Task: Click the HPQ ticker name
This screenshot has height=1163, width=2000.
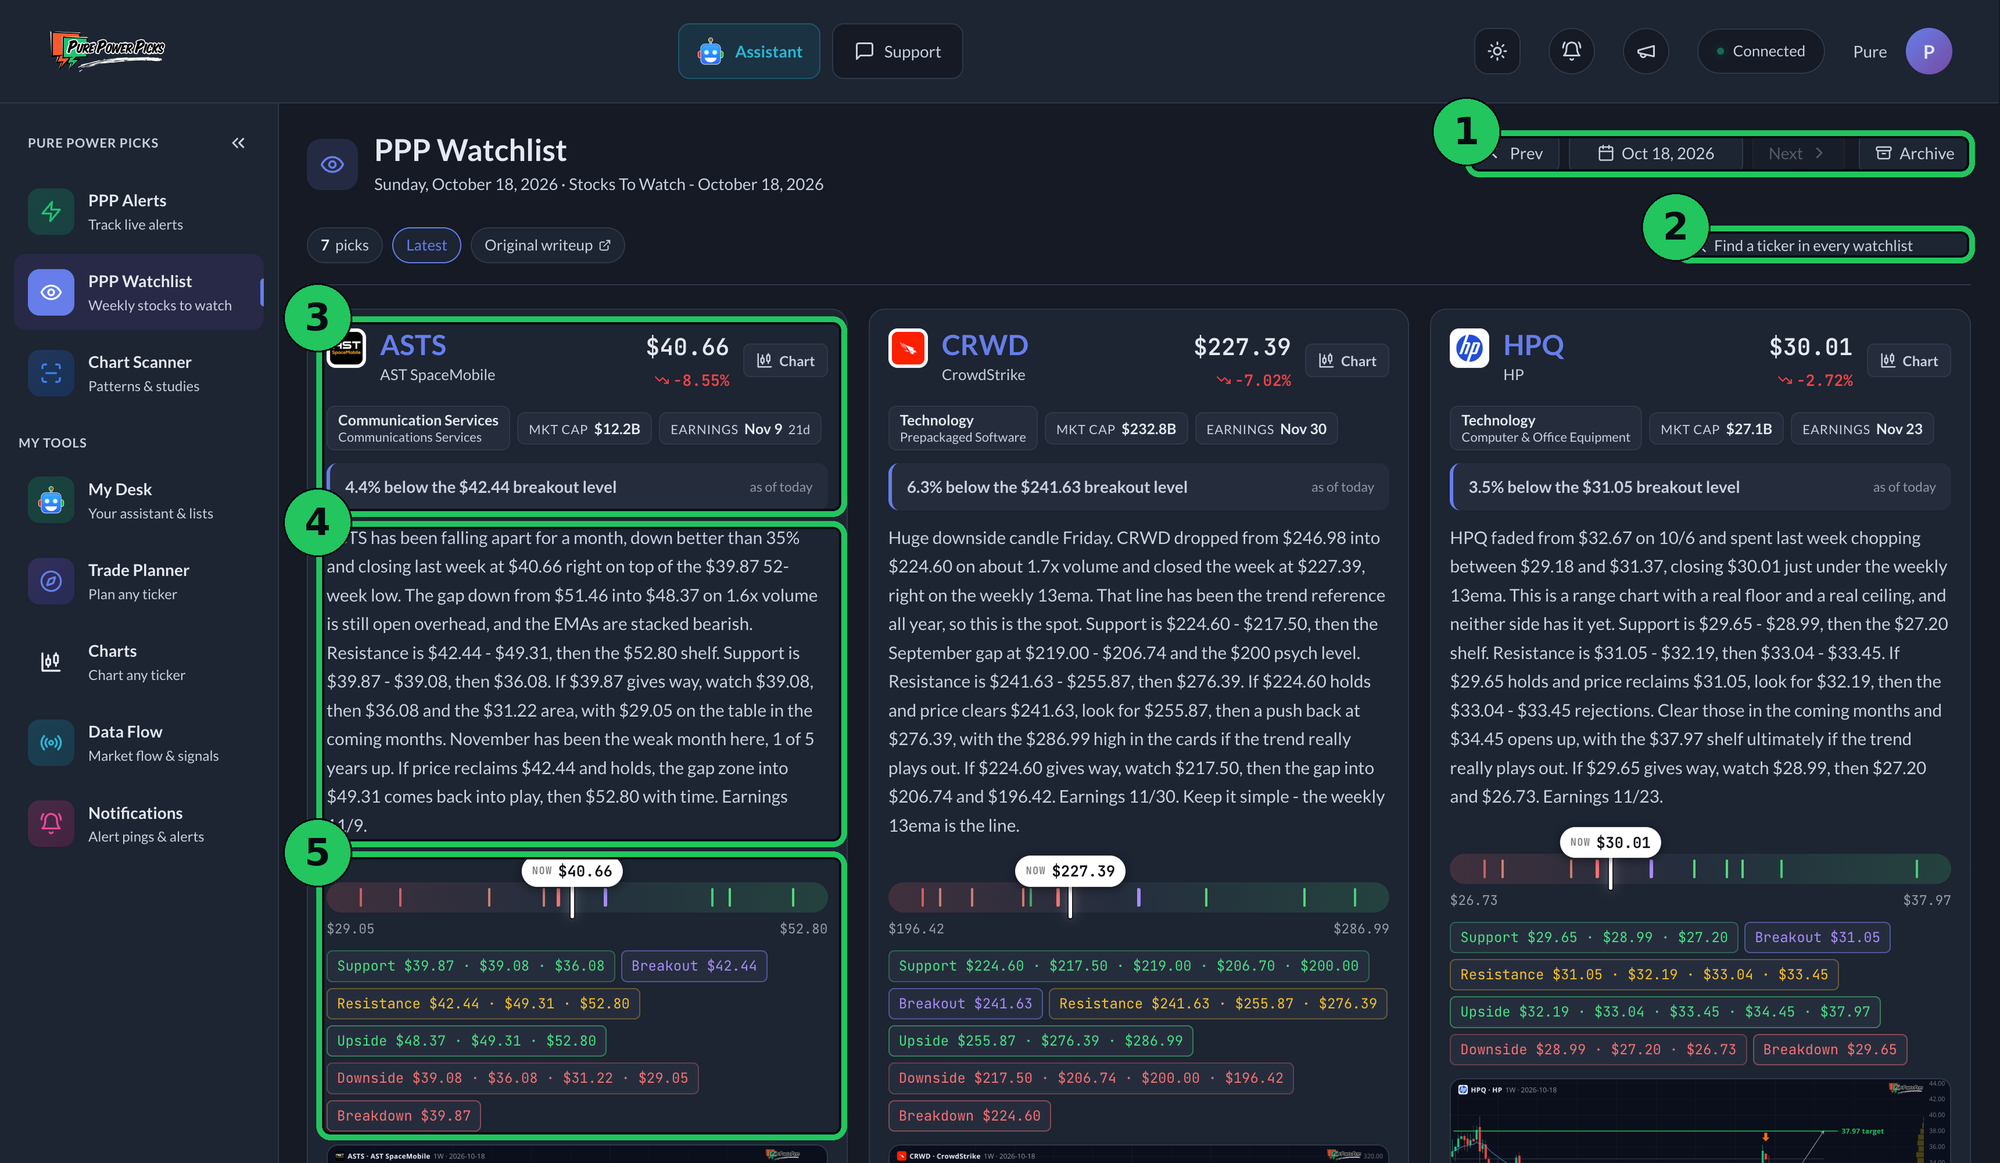Action: point(1533,345)
